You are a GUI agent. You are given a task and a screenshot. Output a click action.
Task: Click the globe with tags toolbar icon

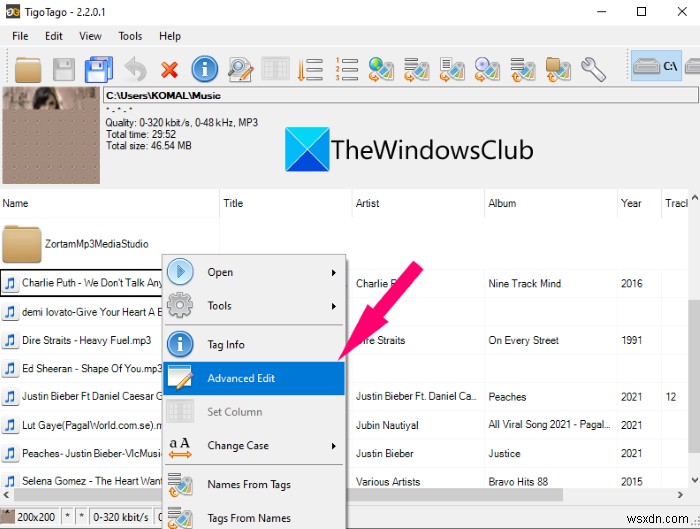coord(381,69)
